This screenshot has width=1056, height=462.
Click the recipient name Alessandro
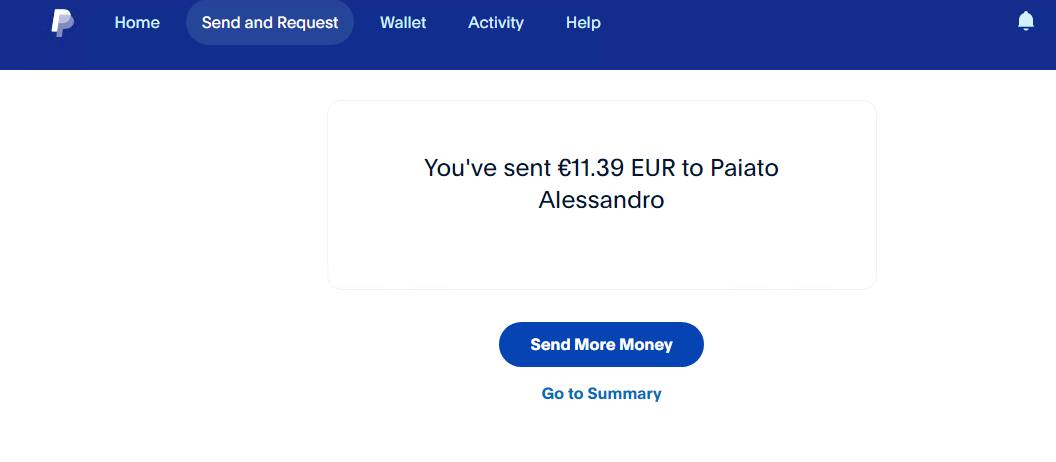[601, 200]
